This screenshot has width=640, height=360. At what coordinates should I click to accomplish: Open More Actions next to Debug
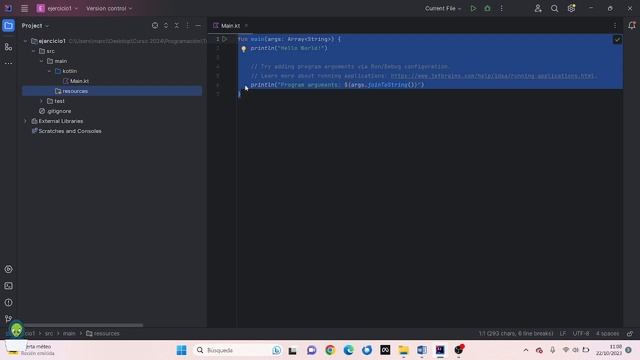coord(501,8)
